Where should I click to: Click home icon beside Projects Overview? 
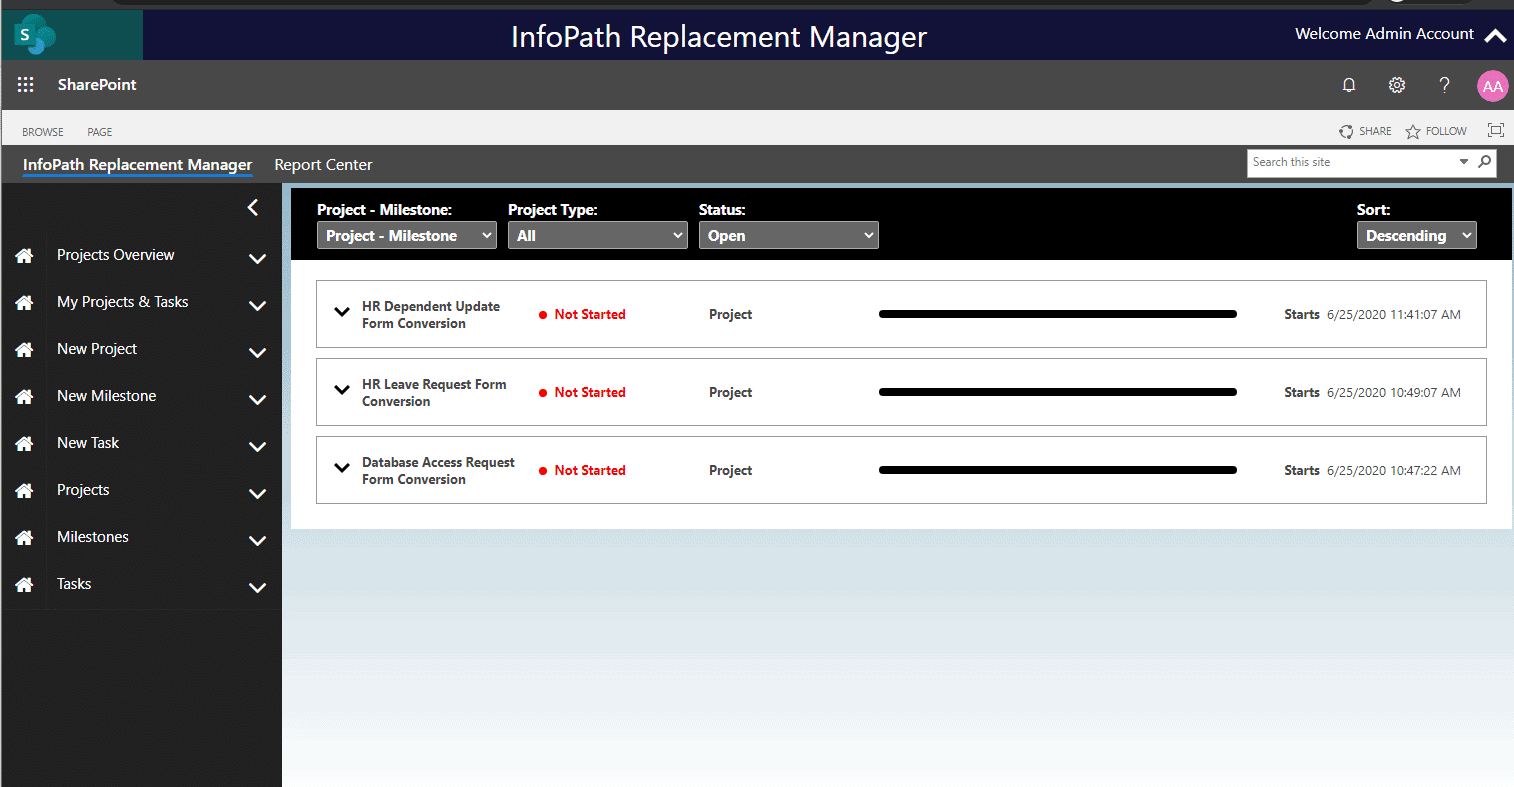point(24,256)
